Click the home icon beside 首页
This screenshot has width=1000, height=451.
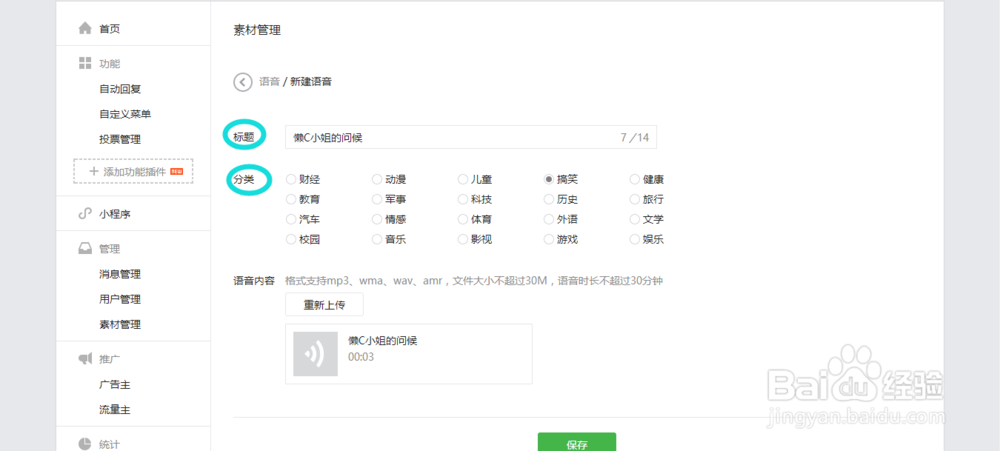click(85, 29)
